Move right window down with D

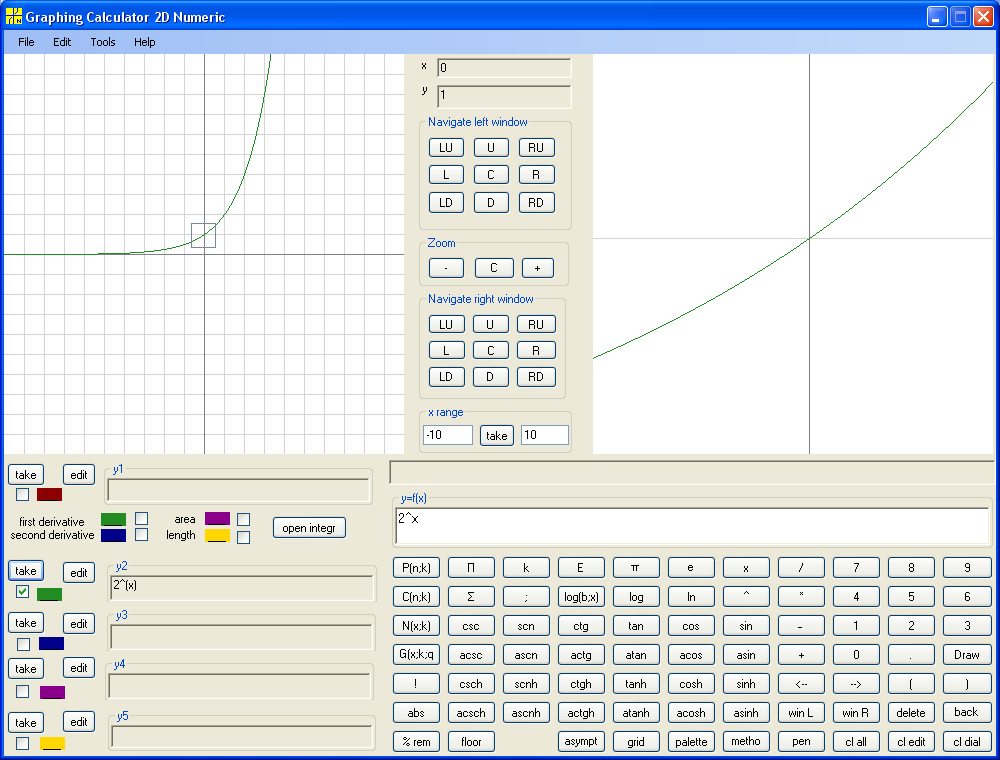[490, 377]
